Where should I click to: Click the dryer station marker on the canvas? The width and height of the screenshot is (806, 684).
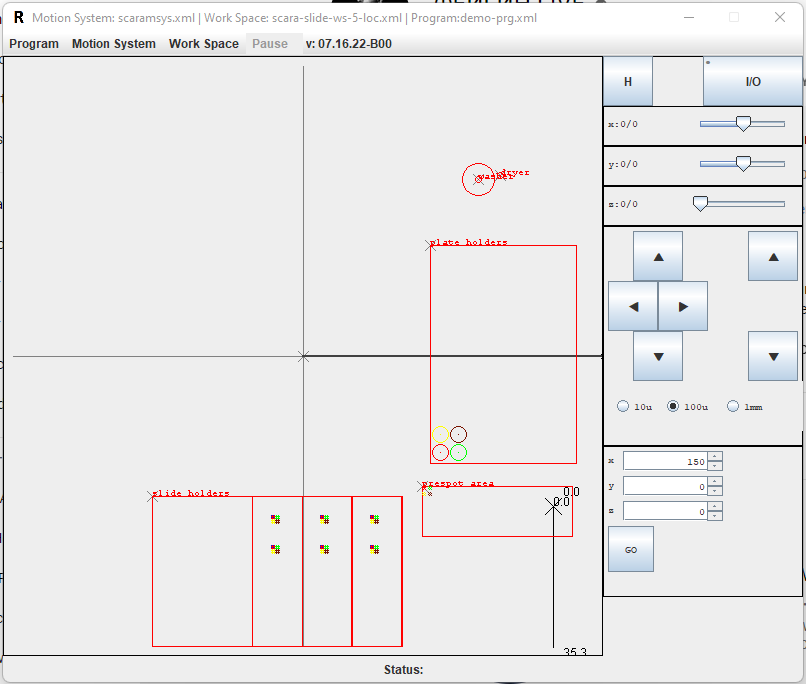click(x=478, y=179)
